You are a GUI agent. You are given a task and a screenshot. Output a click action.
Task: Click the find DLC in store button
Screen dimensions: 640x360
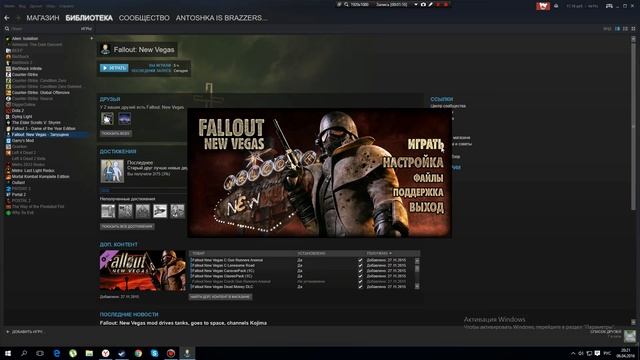tap(220, 297)
